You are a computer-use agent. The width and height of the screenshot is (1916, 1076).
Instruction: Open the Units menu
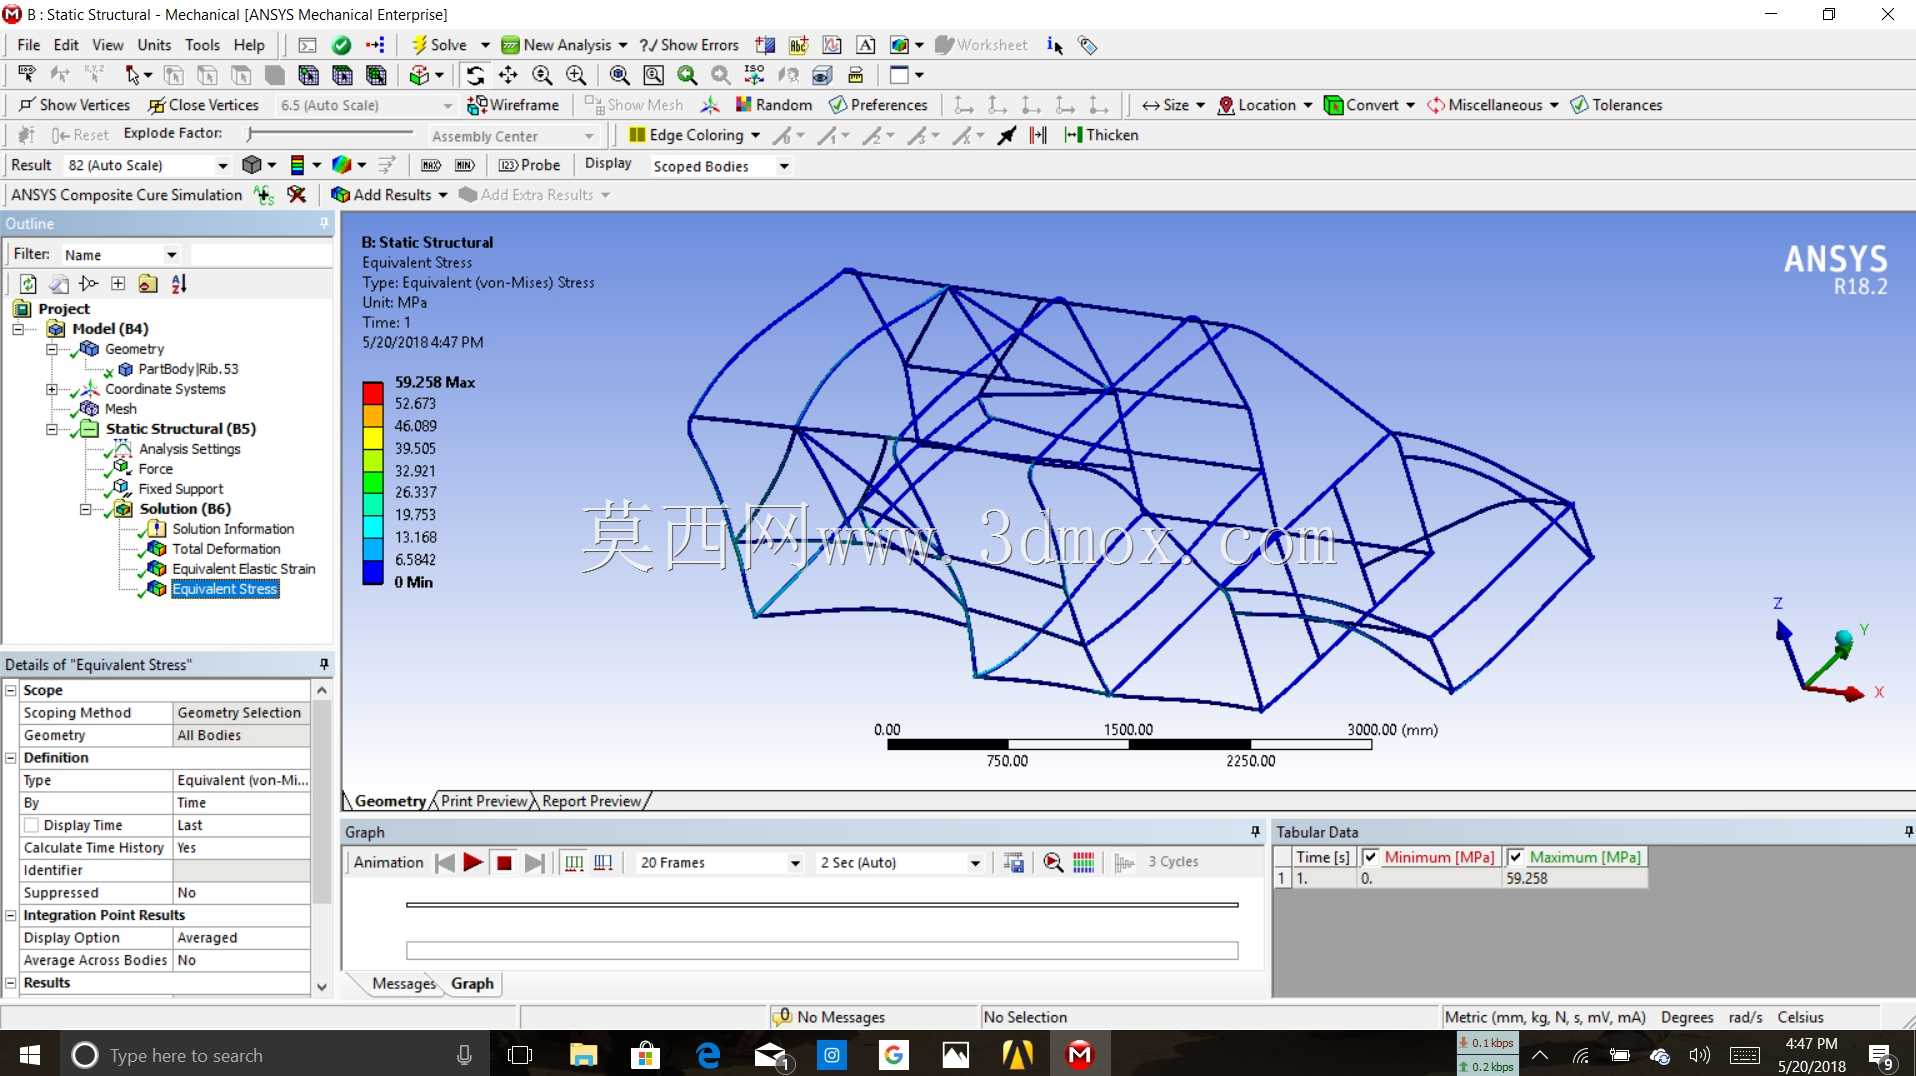pos(154,45)
